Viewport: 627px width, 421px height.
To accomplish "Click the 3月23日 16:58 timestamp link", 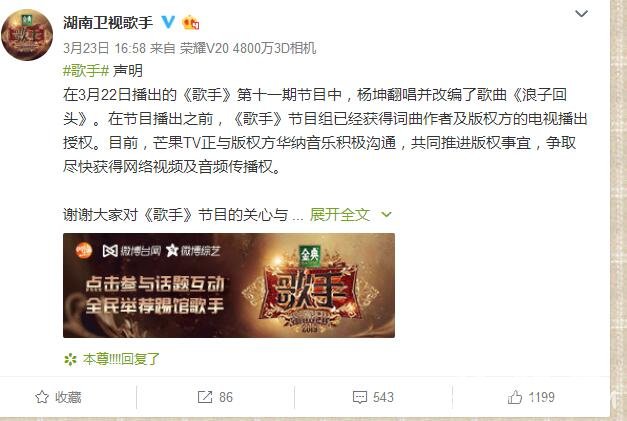I will (104, 48).
